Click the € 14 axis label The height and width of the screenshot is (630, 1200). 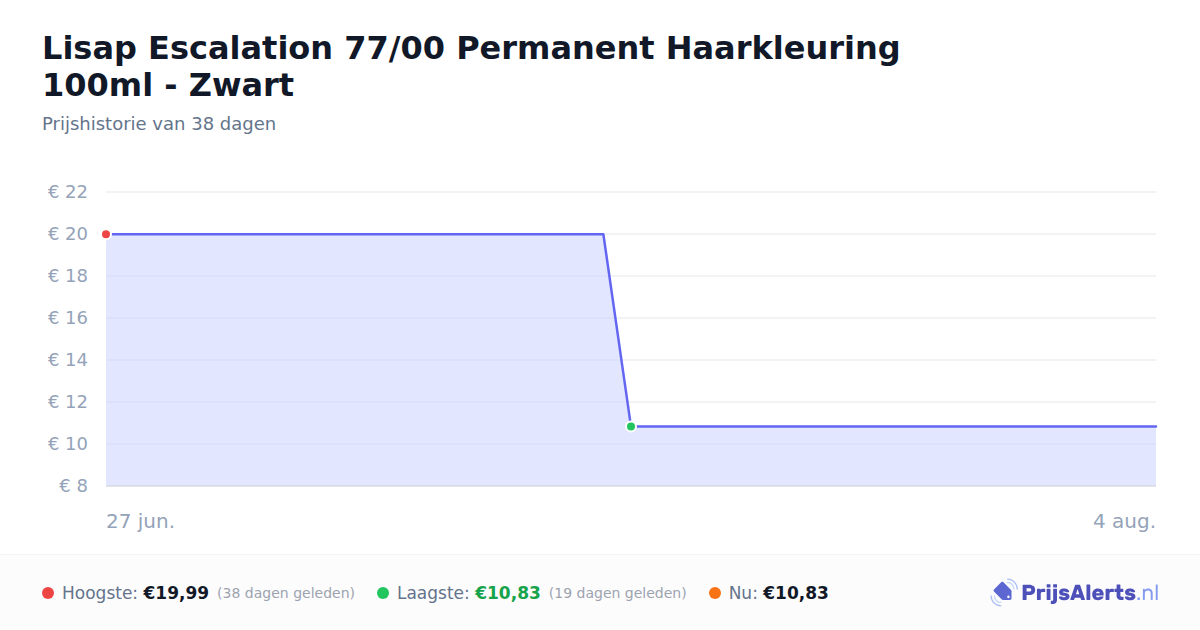point(68,360)
